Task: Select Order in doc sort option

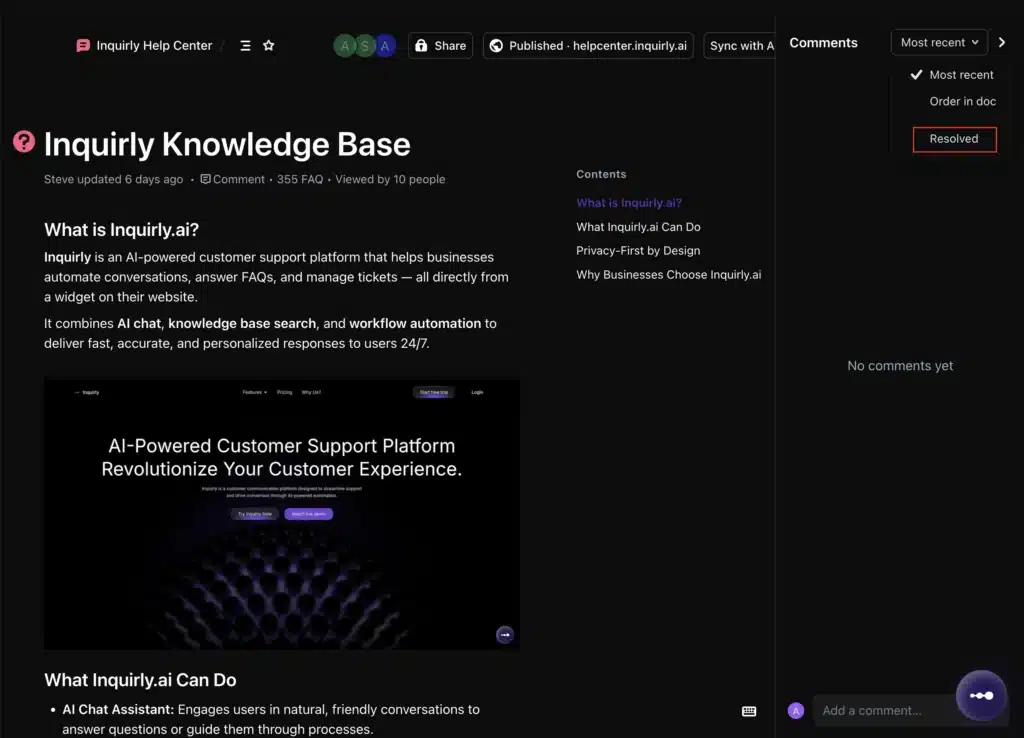Action: click(962, 101)
